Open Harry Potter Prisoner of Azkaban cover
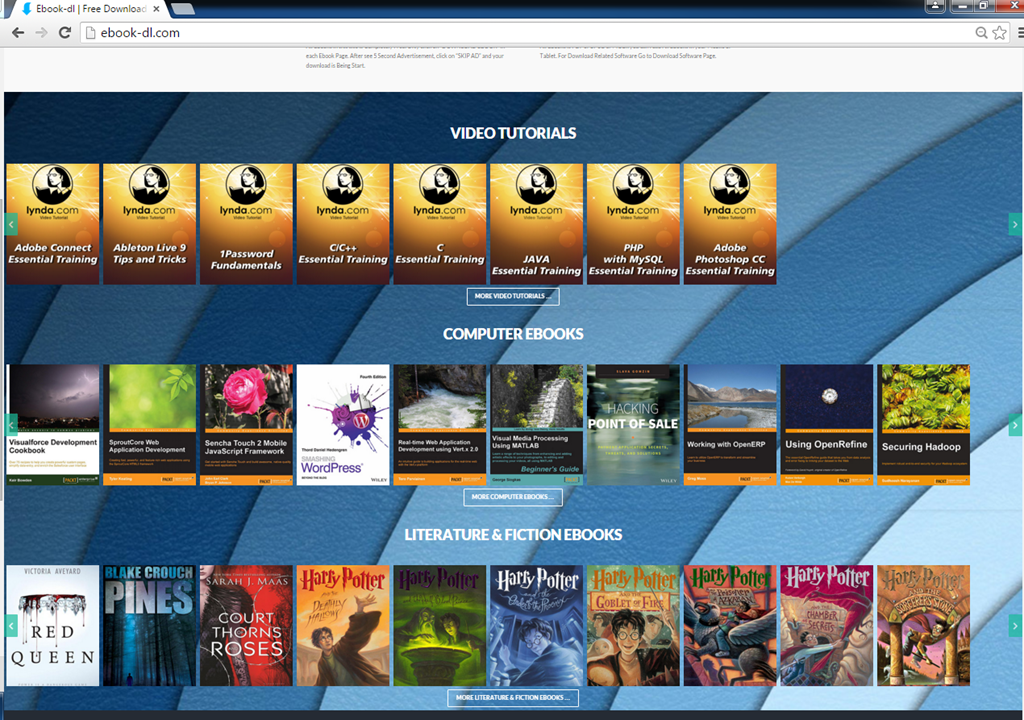Image resolution: width=1024 pixels, height=720 pixels. [x=729, y=625]
